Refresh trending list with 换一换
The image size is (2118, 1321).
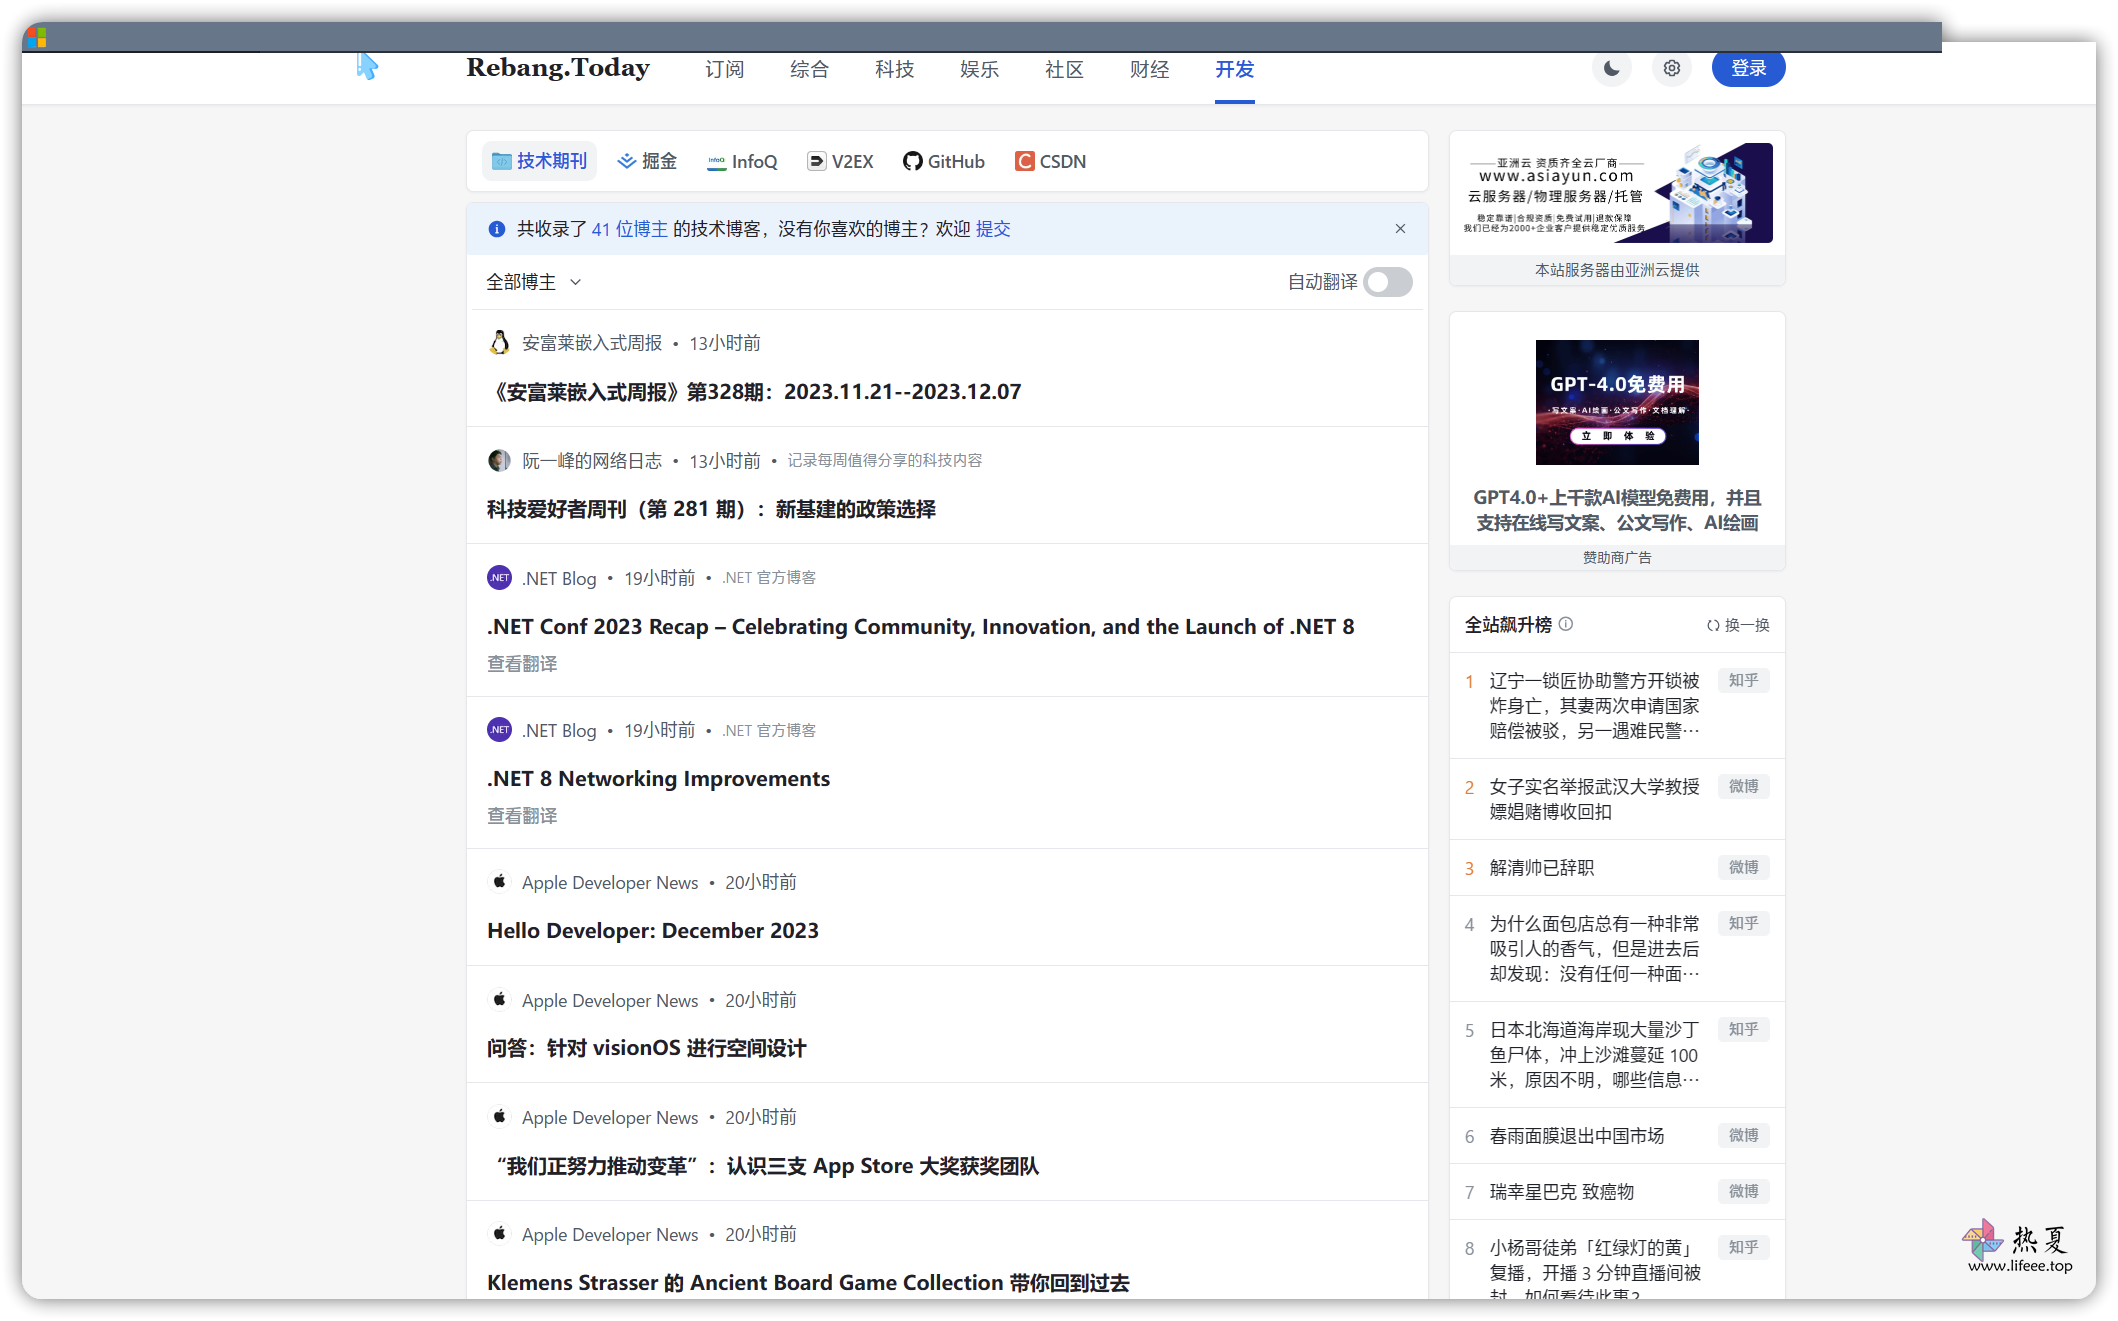pyautogui.click(x=1738, y=625)
